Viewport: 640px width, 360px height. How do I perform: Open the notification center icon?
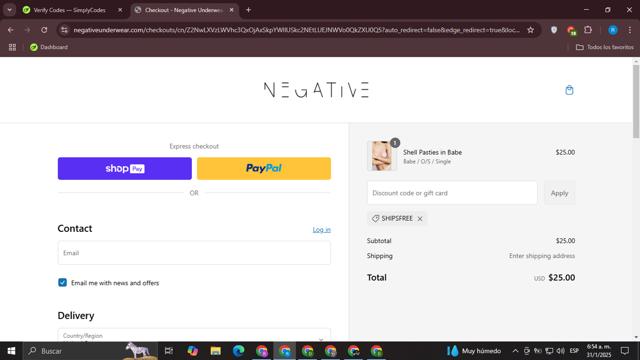click(x=624, y=351)
